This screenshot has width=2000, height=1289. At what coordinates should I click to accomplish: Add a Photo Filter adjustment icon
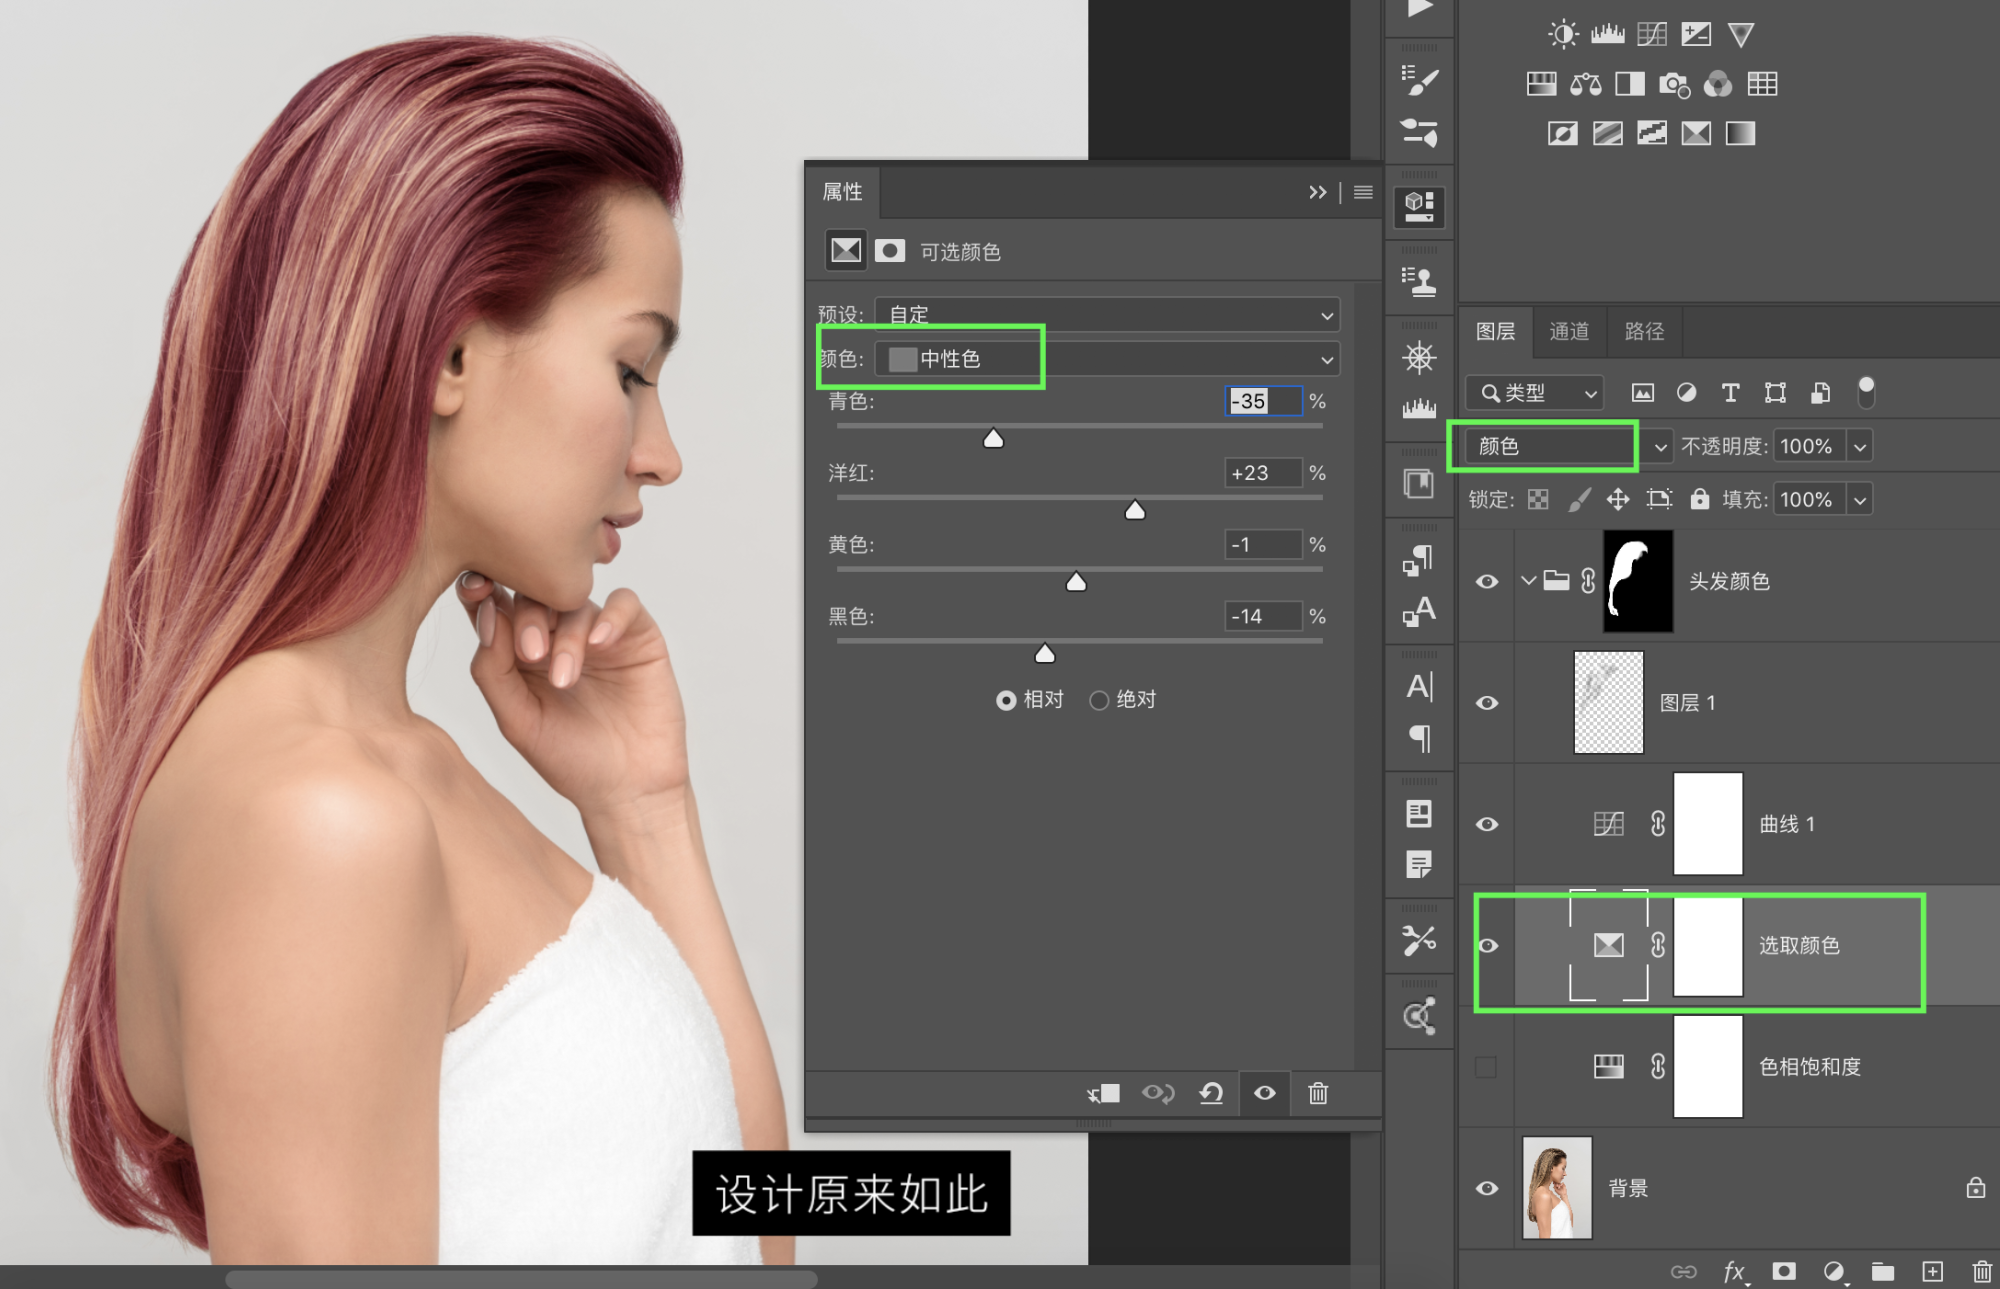[1674, 84]
